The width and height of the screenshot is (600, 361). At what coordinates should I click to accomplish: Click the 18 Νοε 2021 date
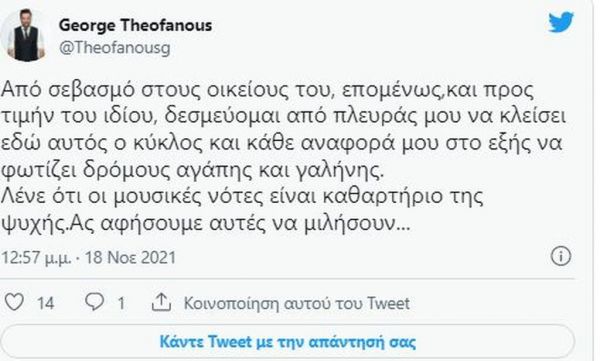coord(130,257)
